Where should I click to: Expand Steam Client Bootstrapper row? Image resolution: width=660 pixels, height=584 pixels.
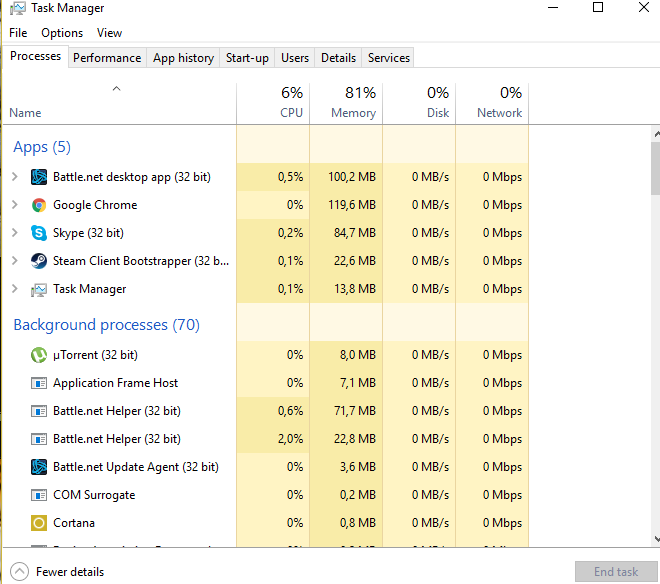click(x=15, y=261)
